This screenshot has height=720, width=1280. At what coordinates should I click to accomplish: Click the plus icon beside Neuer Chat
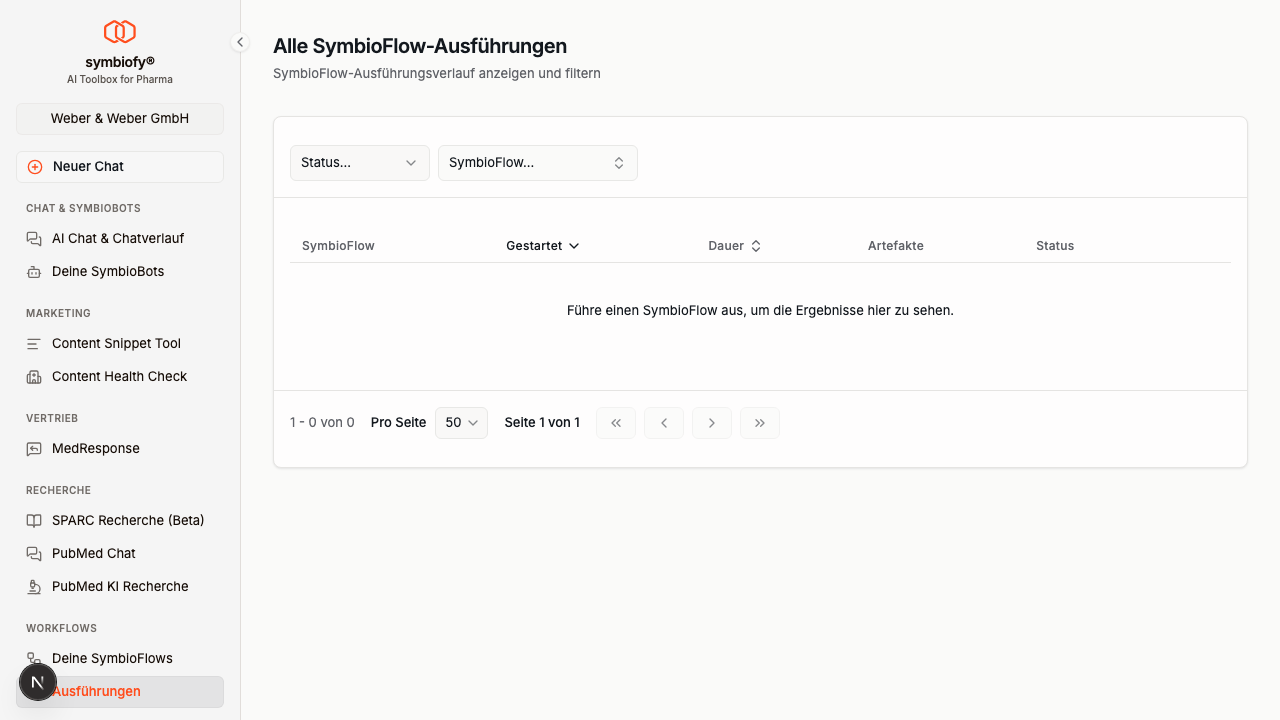pos(35,167)
